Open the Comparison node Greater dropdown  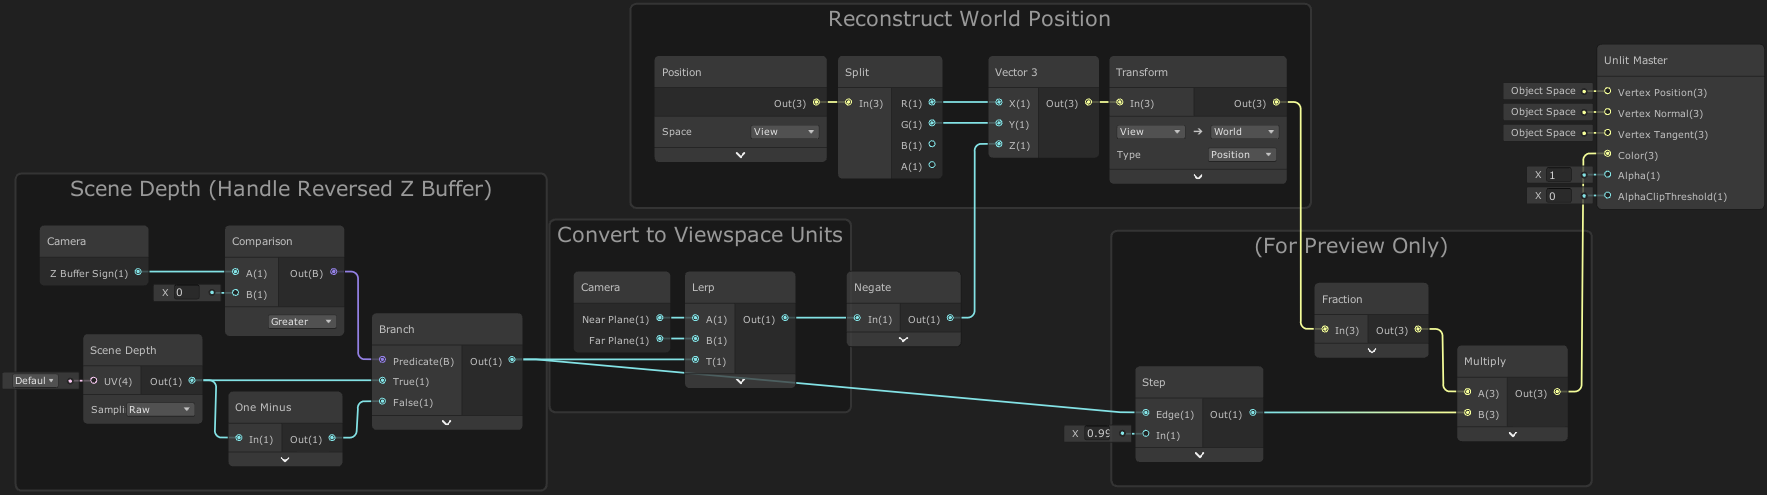tap(300, 322)
